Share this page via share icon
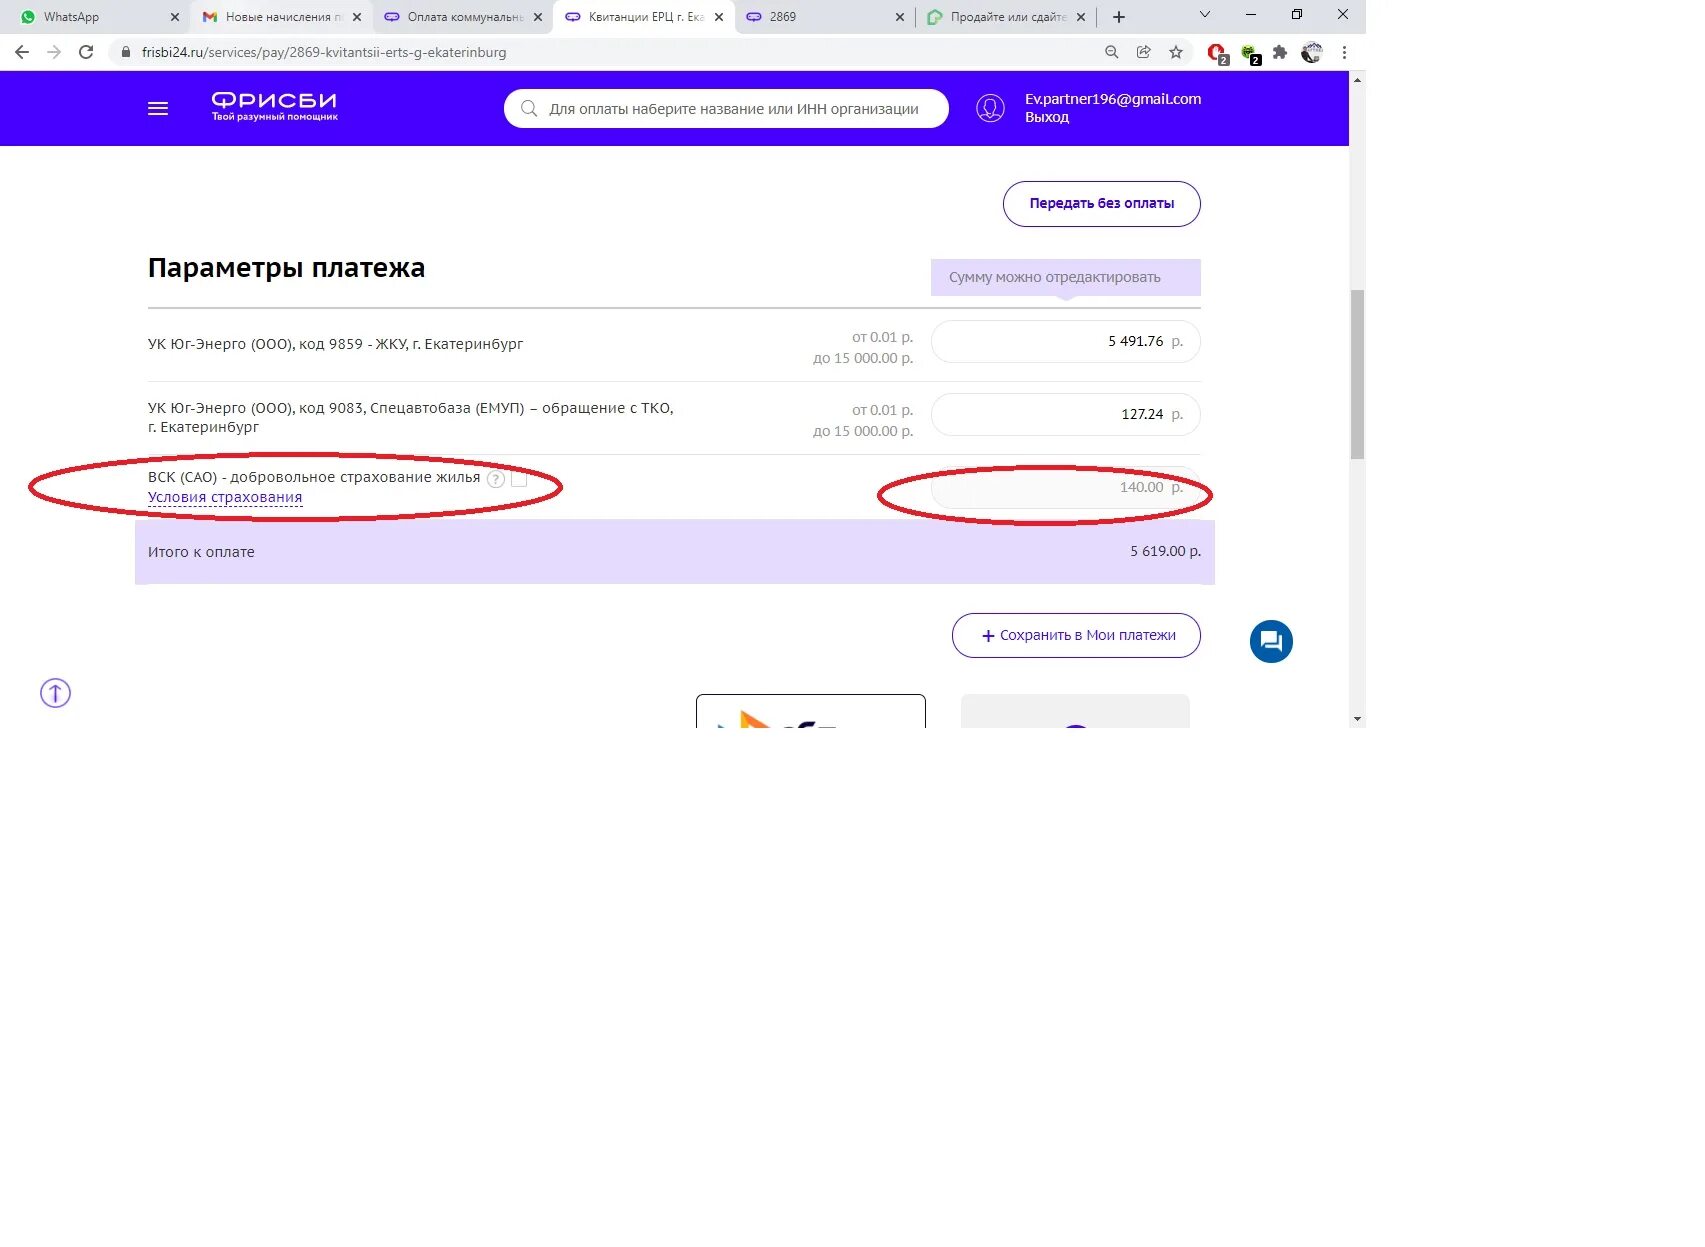This screenshot has width=1705, height=1247. (1144, 52)
